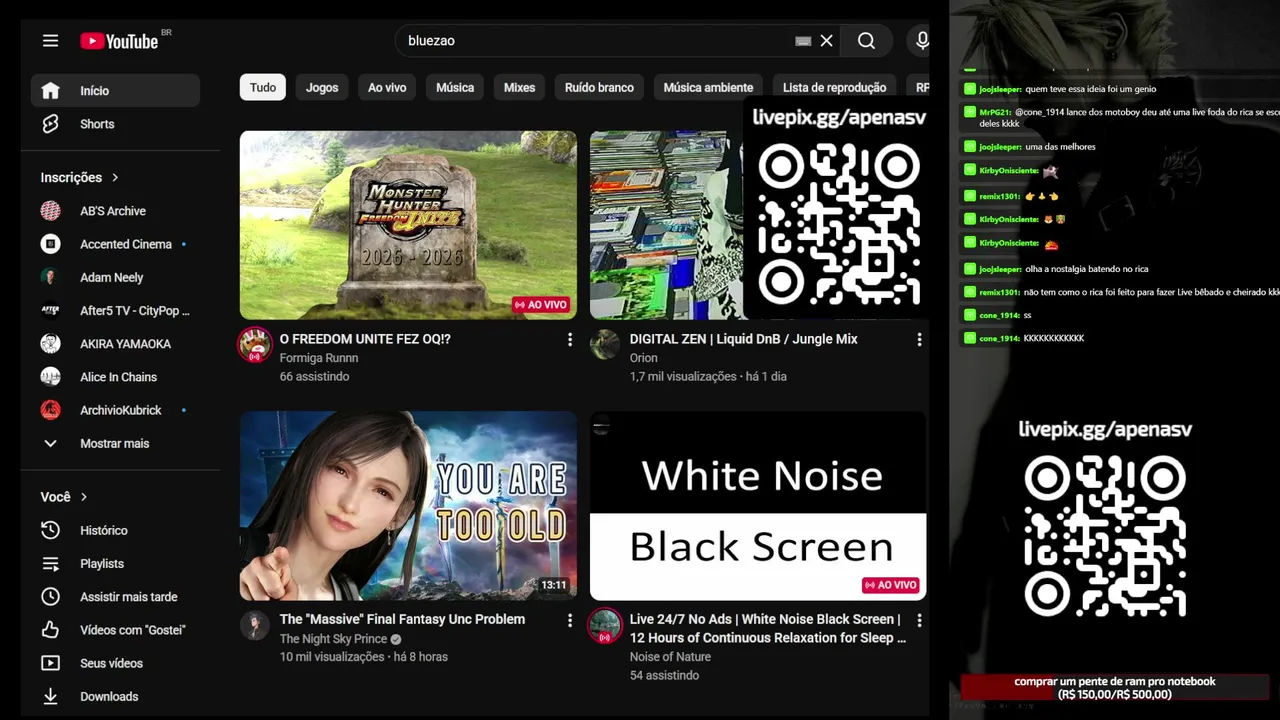Open Live 24/7 No Ads White Noise title
This screenshot has width=1280, height=720.
point(767,629)
